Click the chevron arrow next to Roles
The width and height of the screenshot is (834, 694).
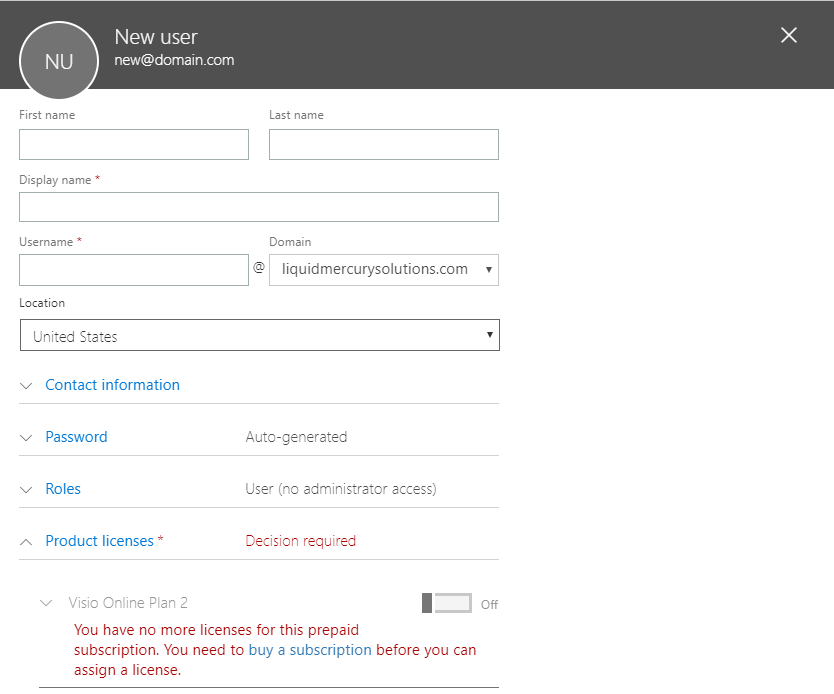point(26,489)
